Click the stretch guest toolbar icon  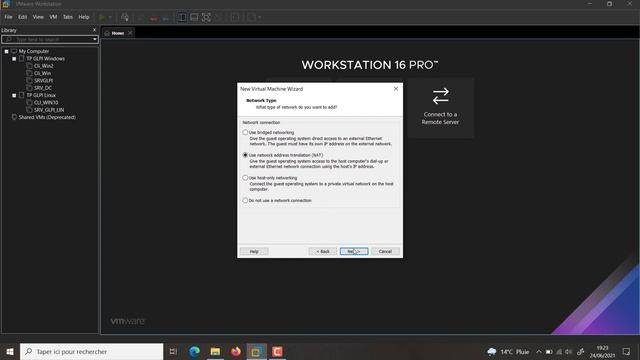click(x=251, y=17)
